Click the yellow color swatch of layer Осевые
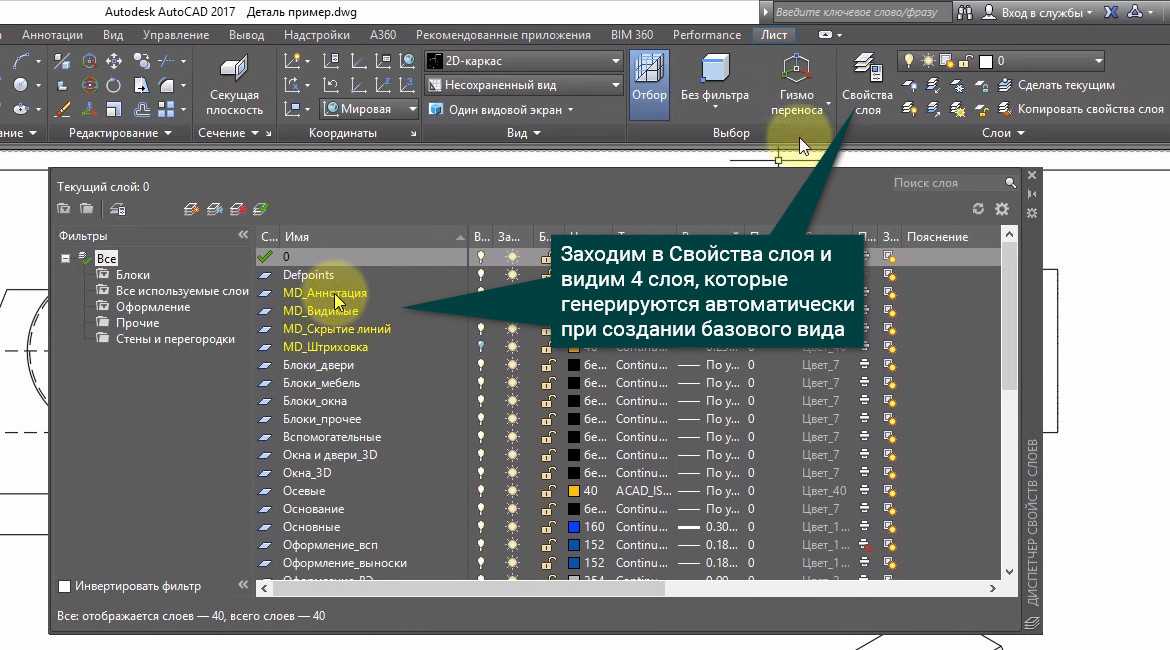 [574, 491]
